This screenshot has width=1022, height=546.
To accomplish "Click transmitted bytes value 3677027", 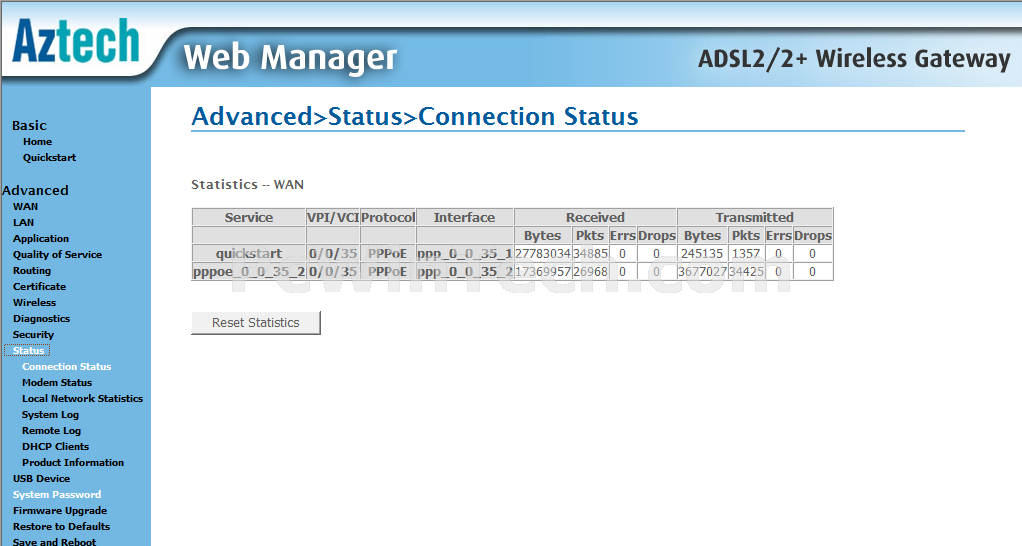I will tap(702, 272).
